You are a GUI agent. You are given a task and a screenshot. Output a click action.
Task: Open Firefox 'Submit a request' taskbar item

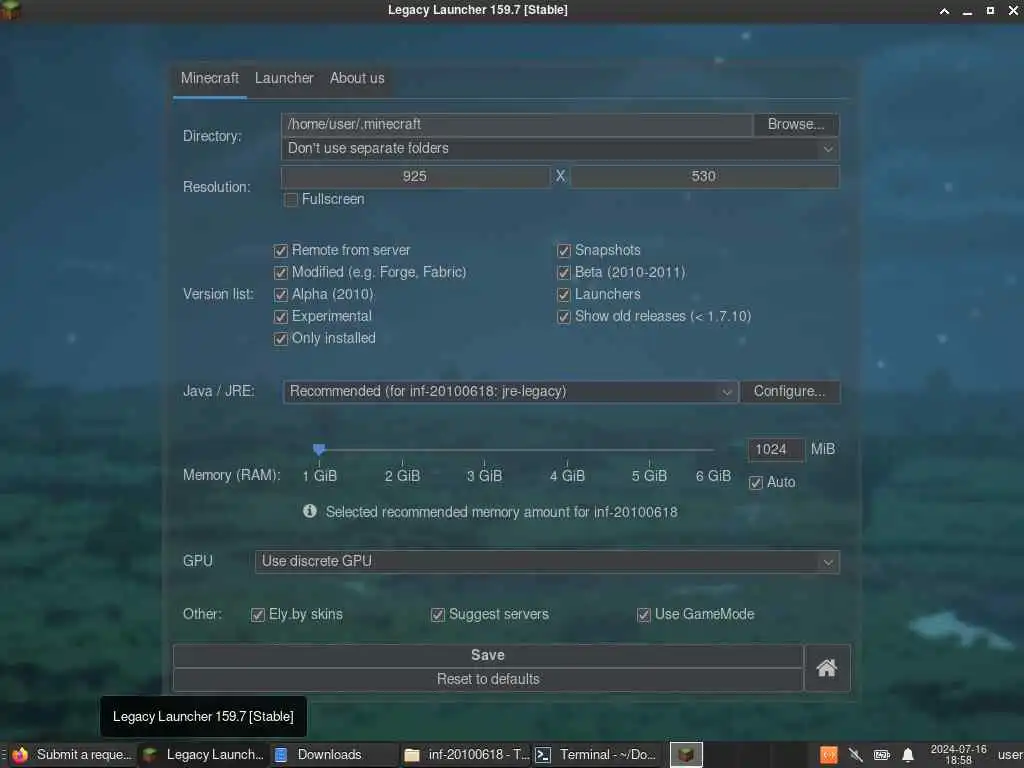tap(71, 755)
